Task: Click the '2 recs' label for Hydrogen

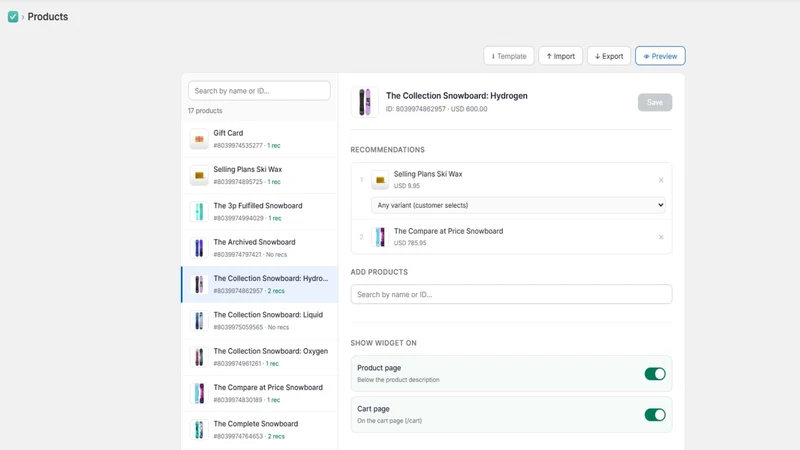Action: click(x=276, y=291)
